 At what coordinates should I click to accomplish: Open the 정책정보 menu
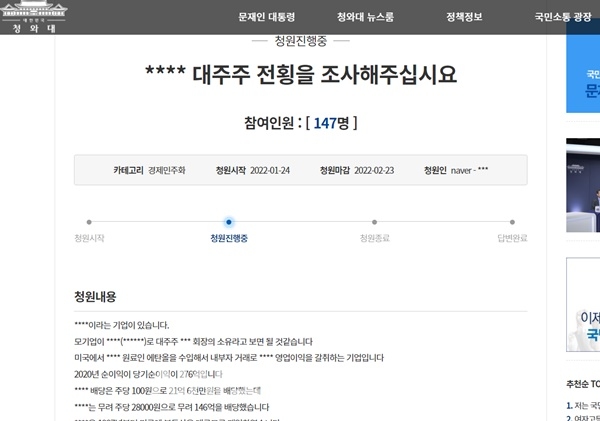tap(464, 17)
